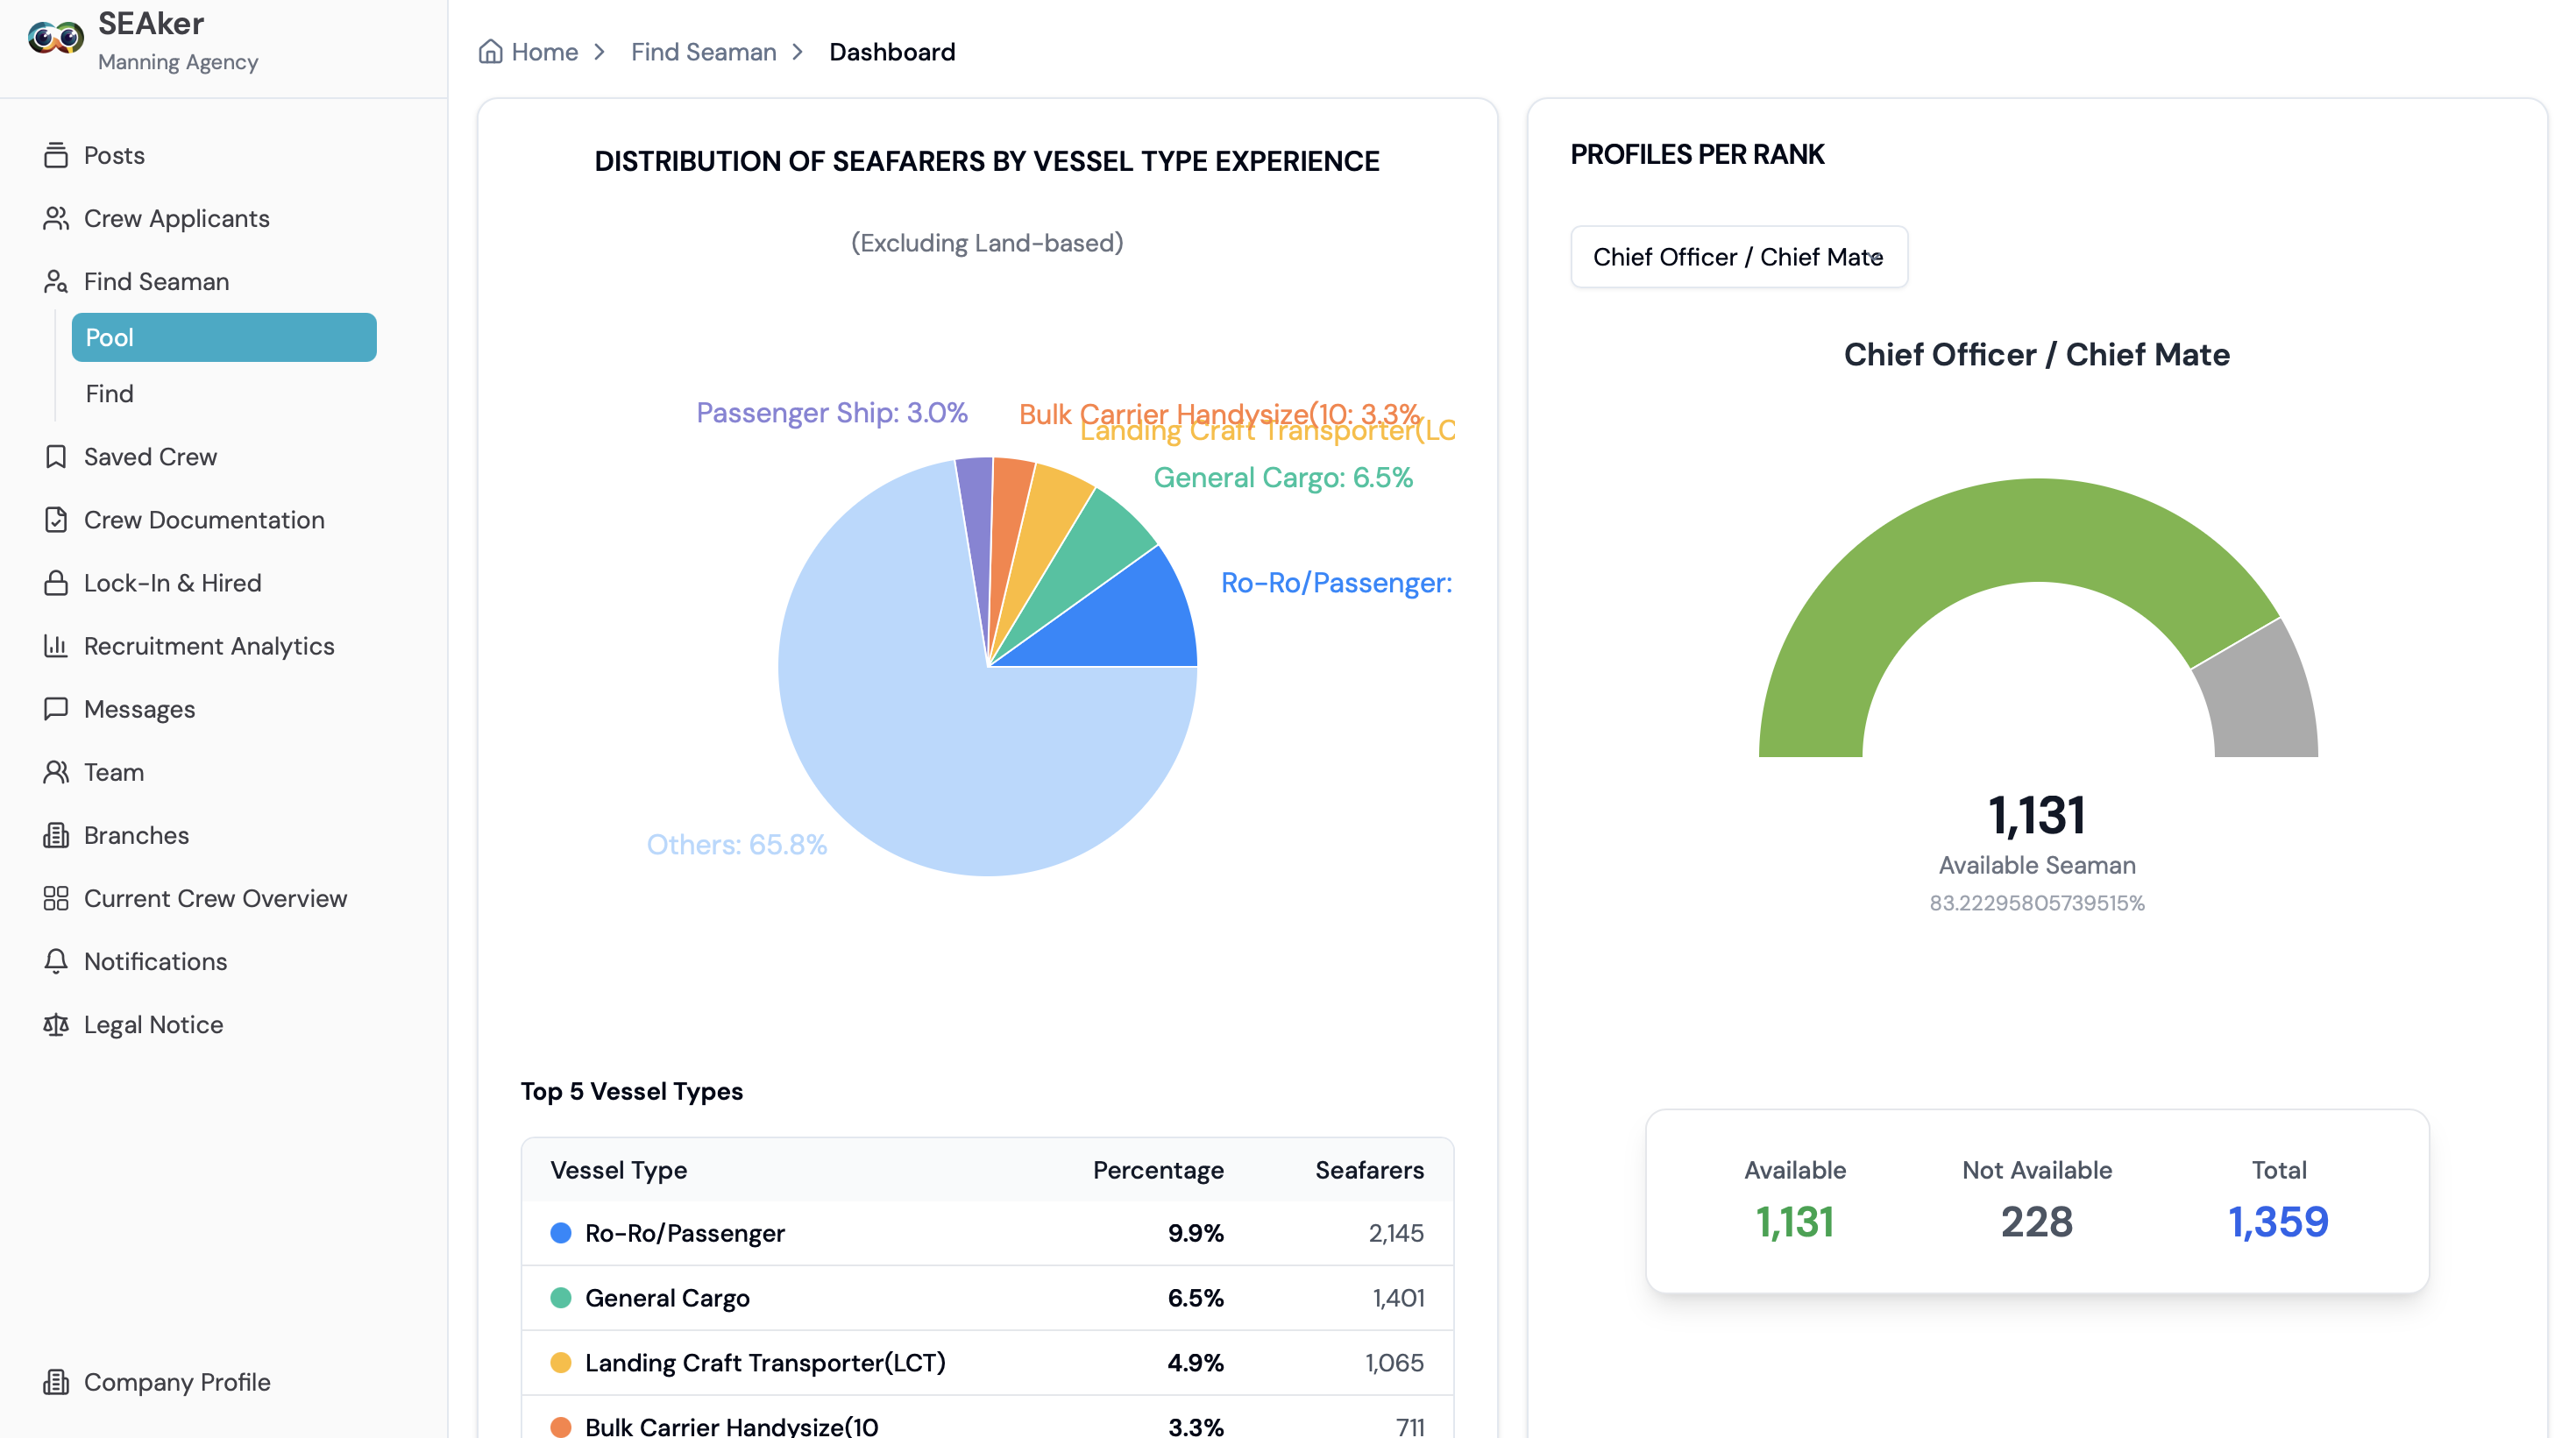Select the Pool submenu item
The height and width of the screenshot is (1438, 2576).
(x=224, y=337)
